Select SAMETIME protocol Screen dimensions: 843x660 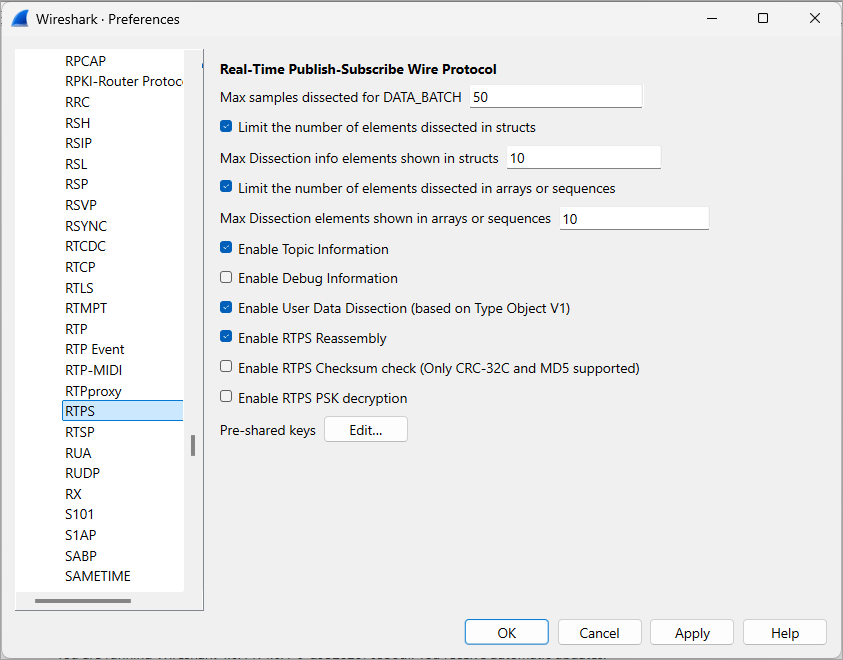[x=98, y=576]
